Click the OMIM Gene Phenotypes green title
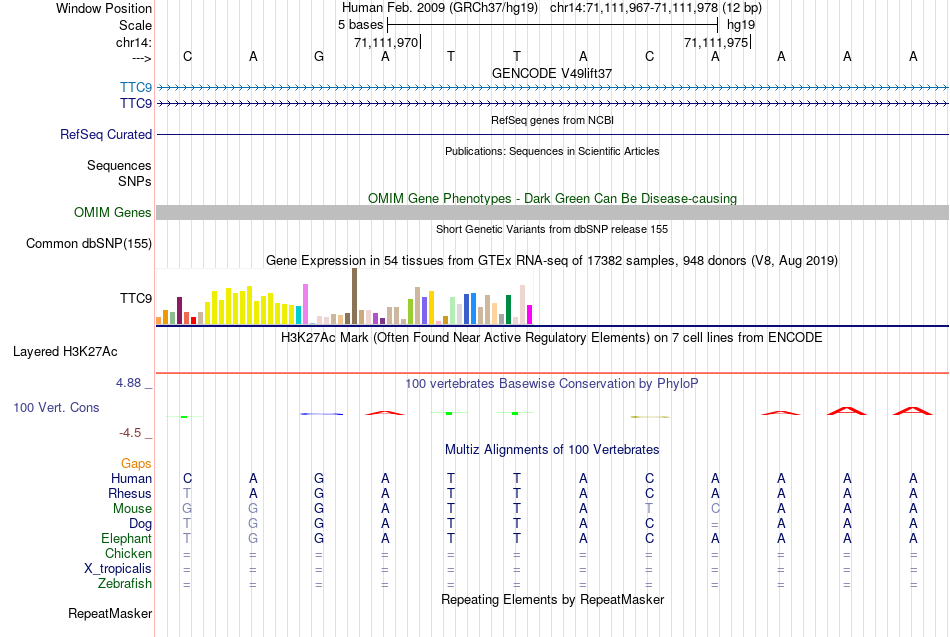The height and width of the screenshot is (637, 950). click(x=553, y=198)
